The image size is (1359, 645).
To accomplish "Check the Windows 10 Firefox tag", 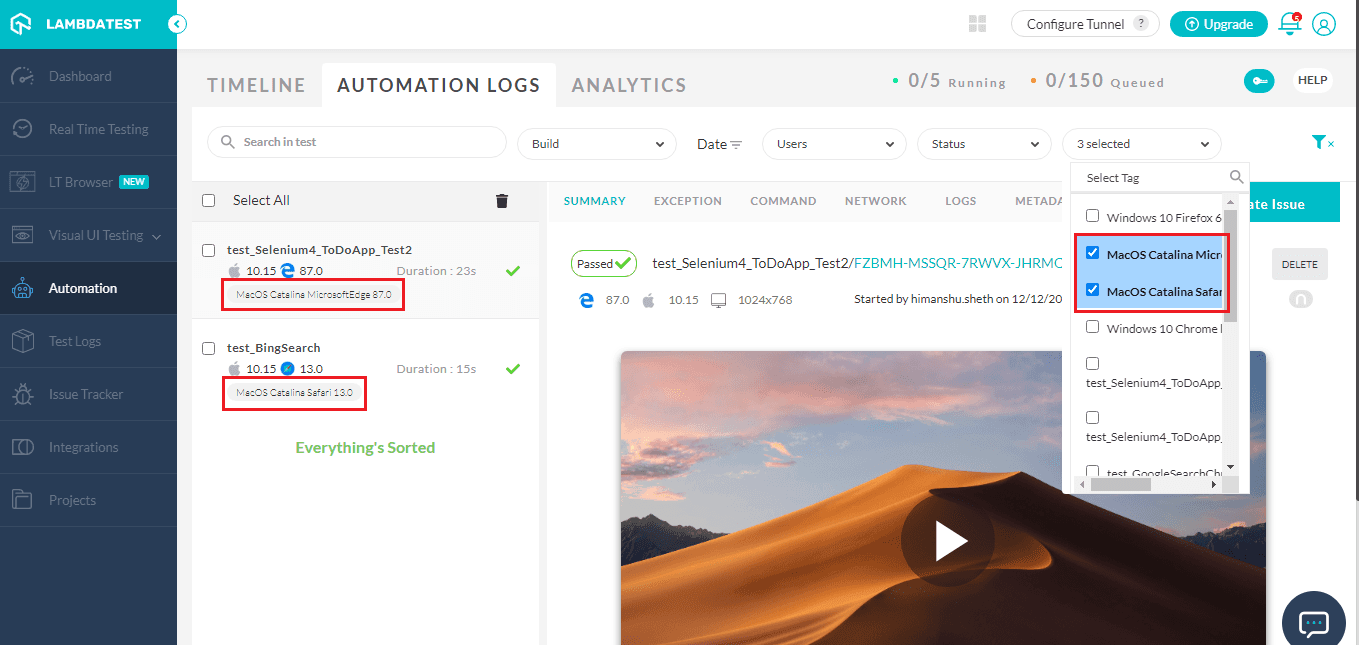I will [x=1092, y=216].
